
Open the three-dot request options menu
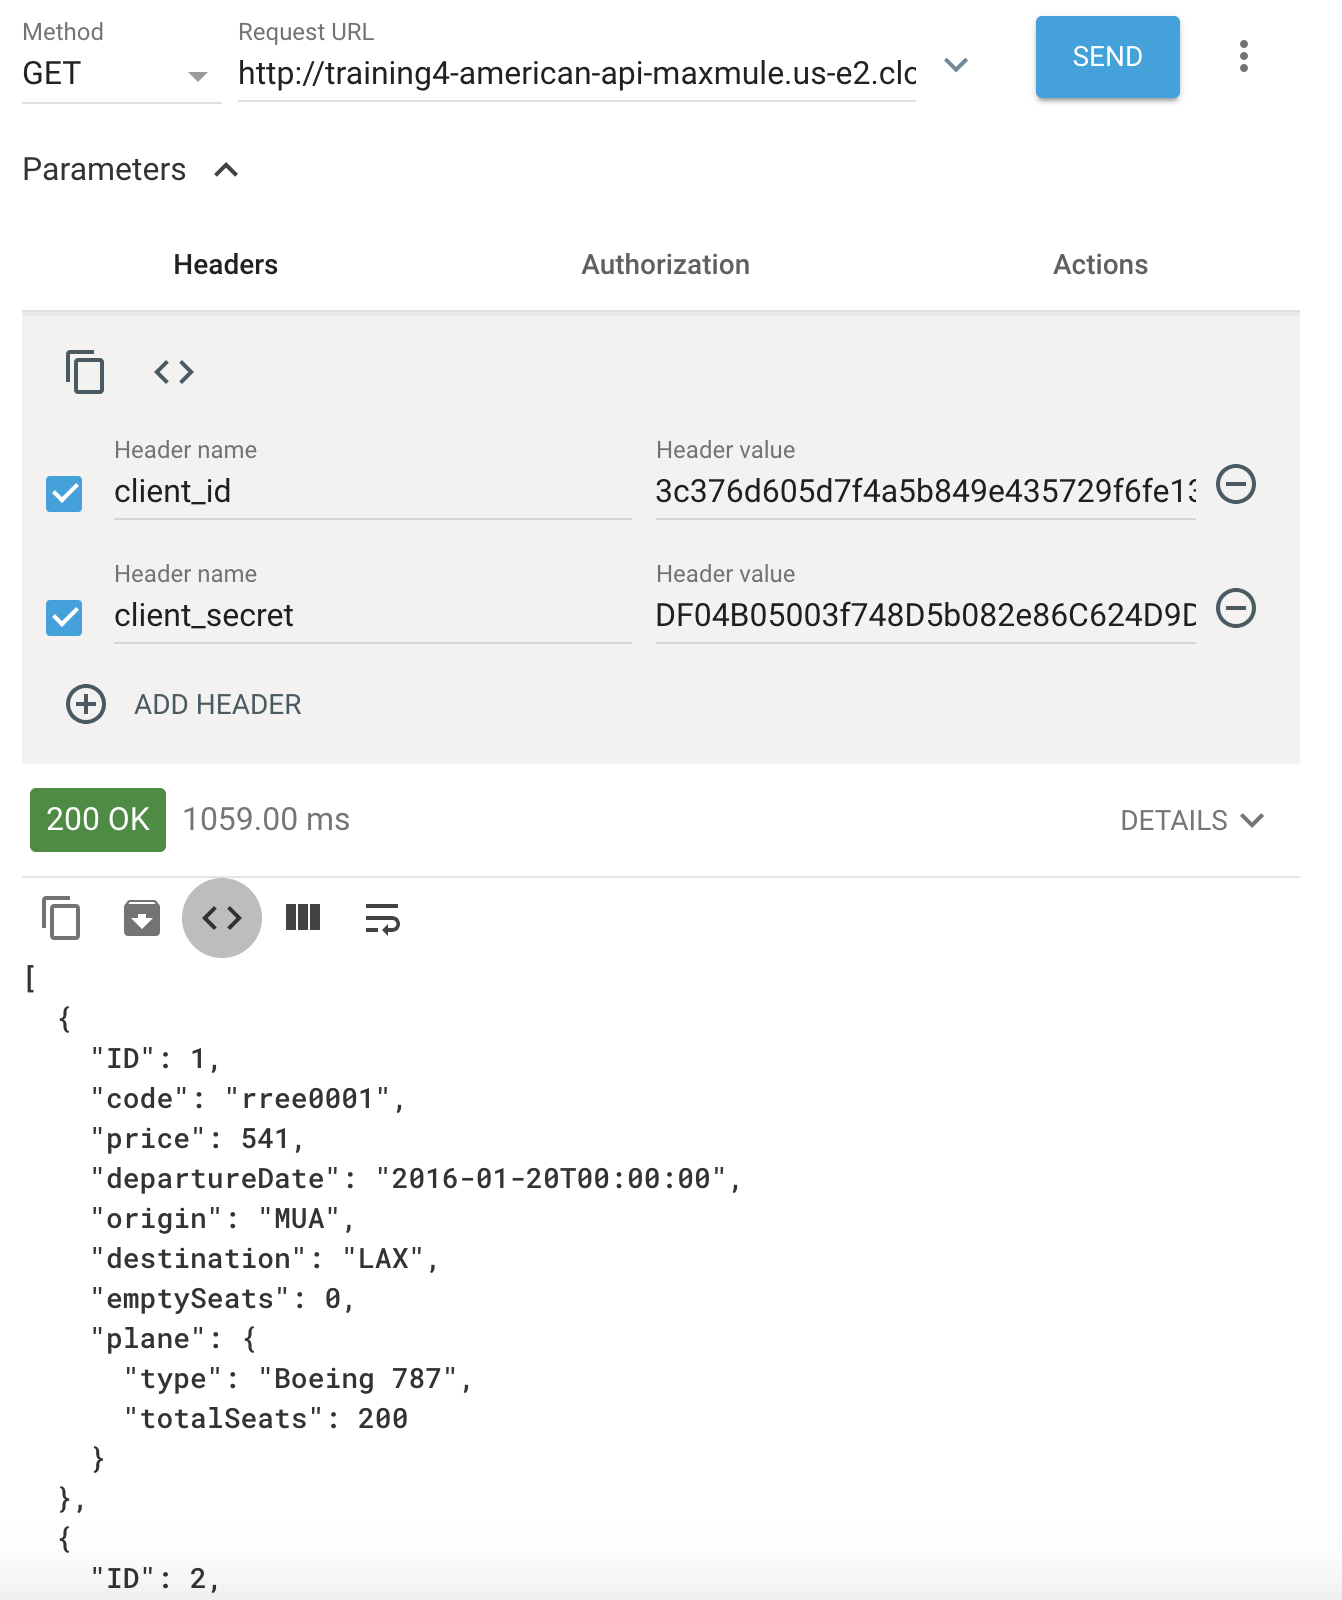click(x=1244, y=56)
